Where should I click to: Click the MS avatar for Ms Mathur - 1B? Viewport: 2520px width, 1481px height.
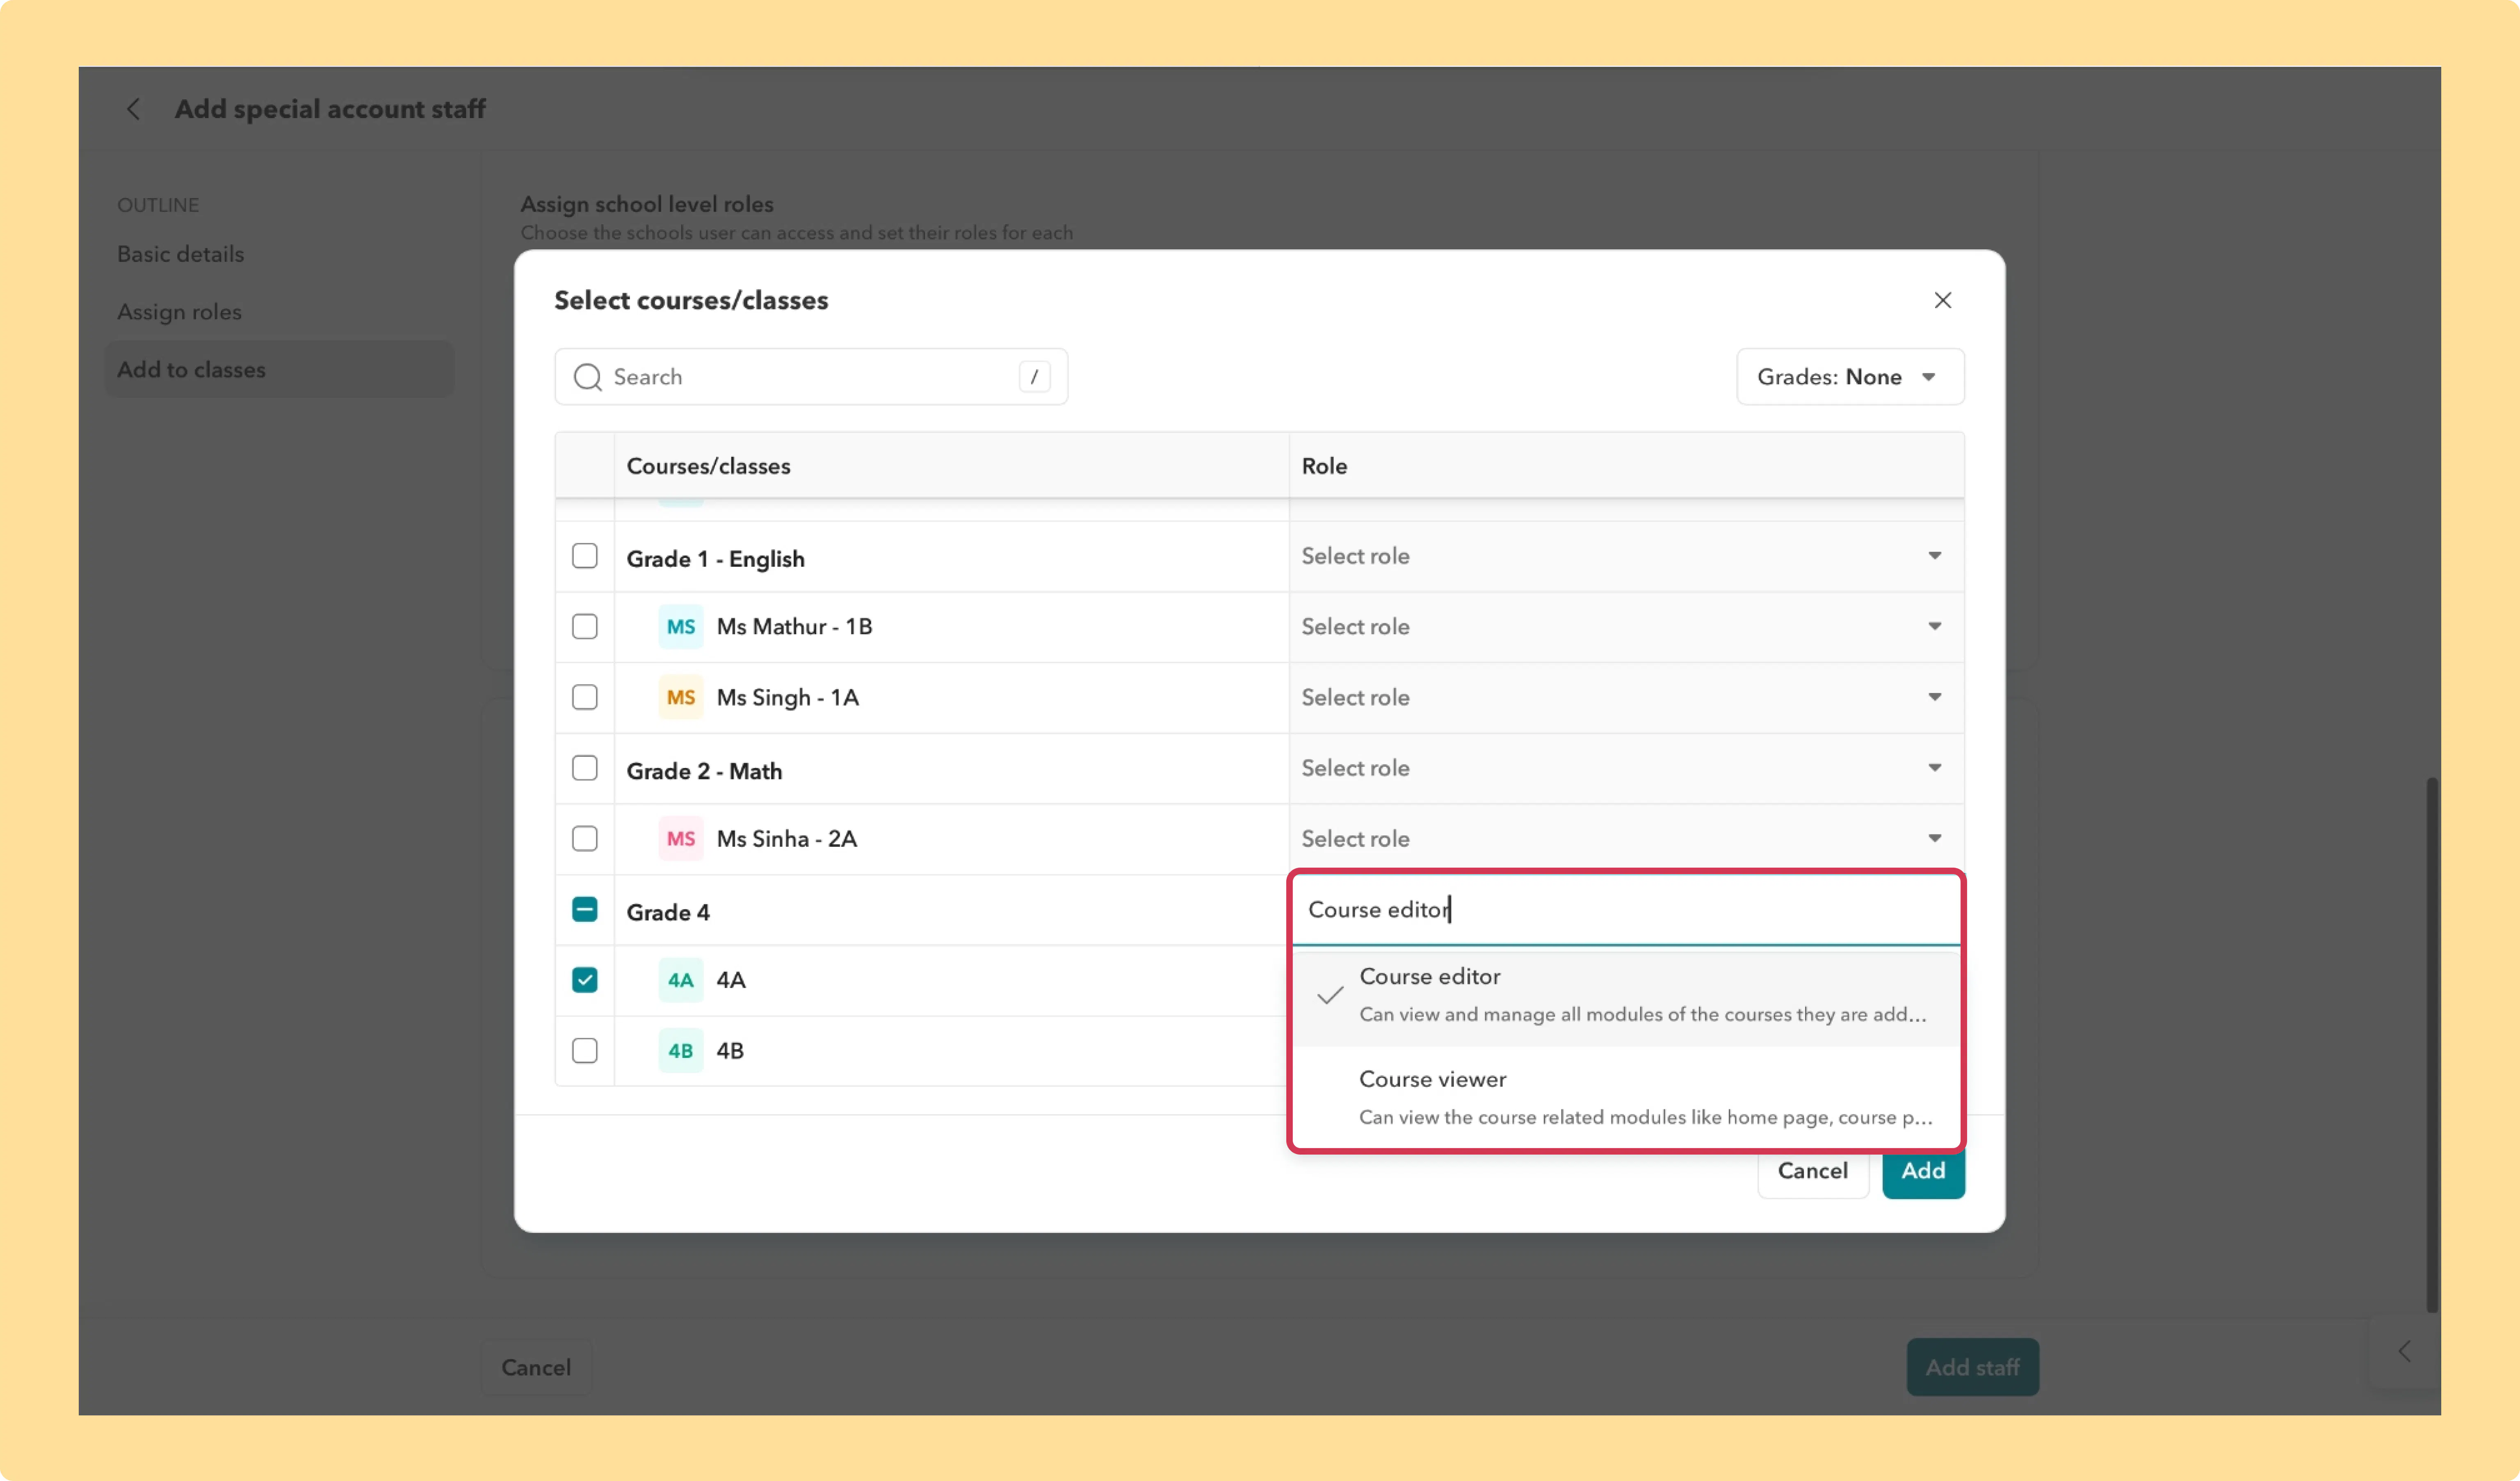coord(680,627)
